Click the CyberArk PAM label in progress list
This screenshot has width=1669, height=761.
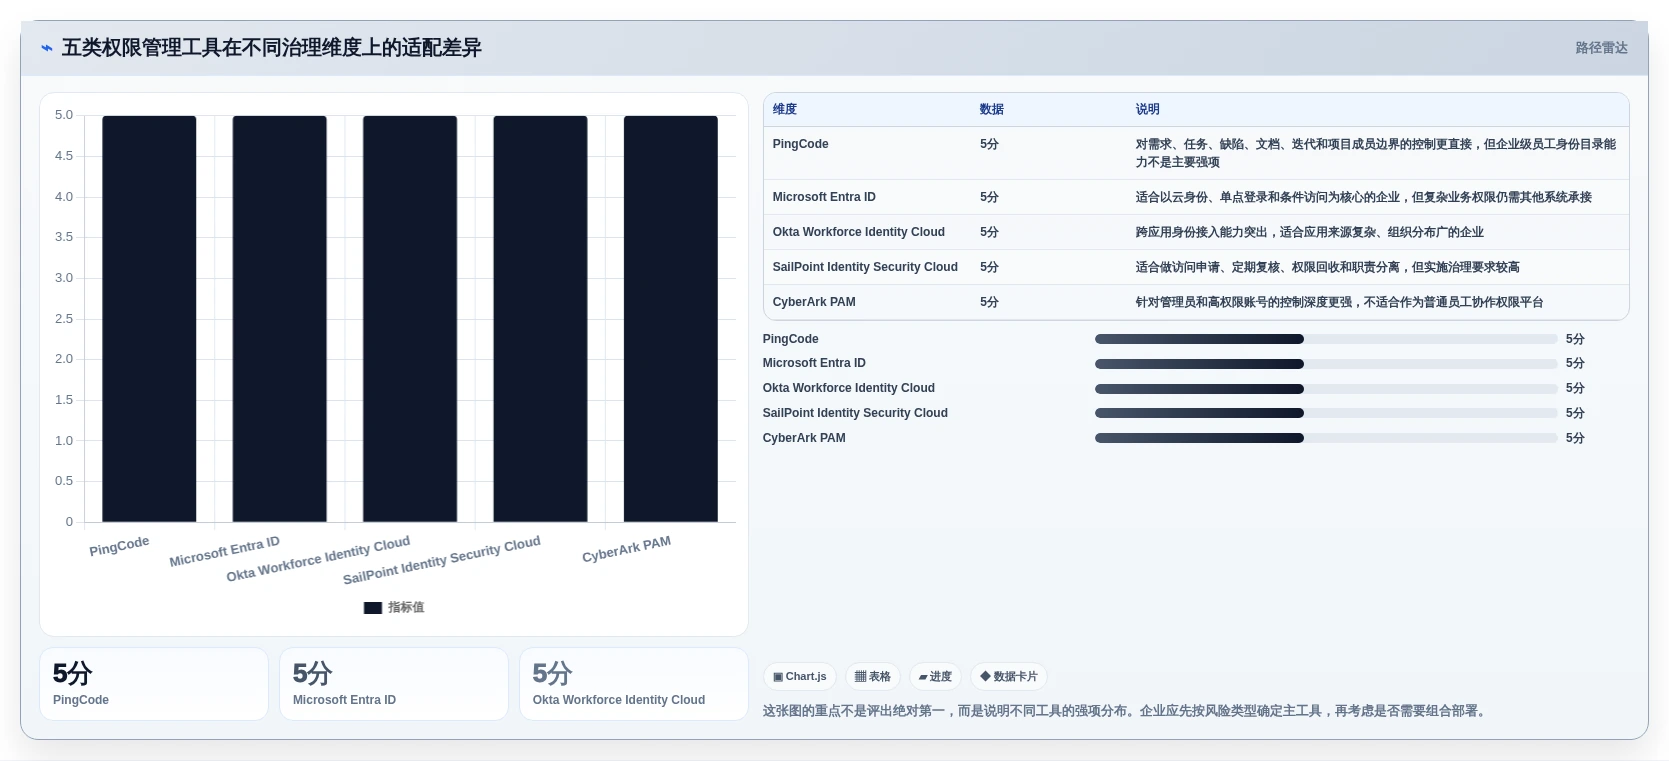pyautogui.click(x=804, y=438)
